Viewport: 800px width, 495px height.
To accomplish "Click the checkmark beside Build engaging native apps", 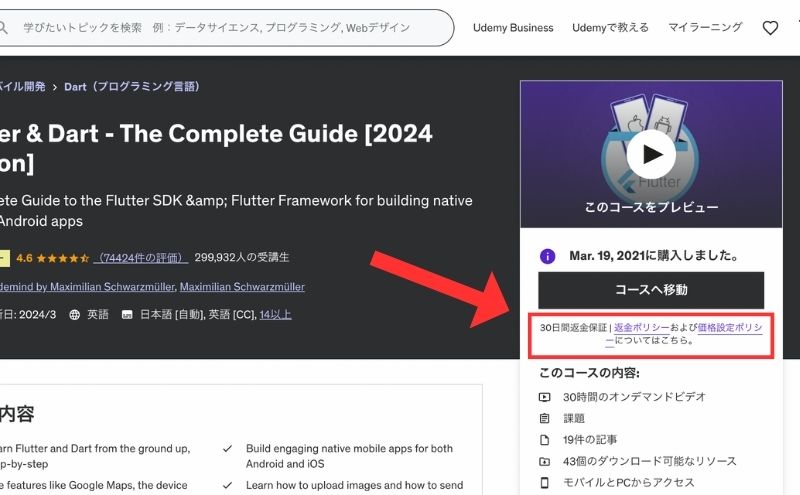I will pos(228,449).
